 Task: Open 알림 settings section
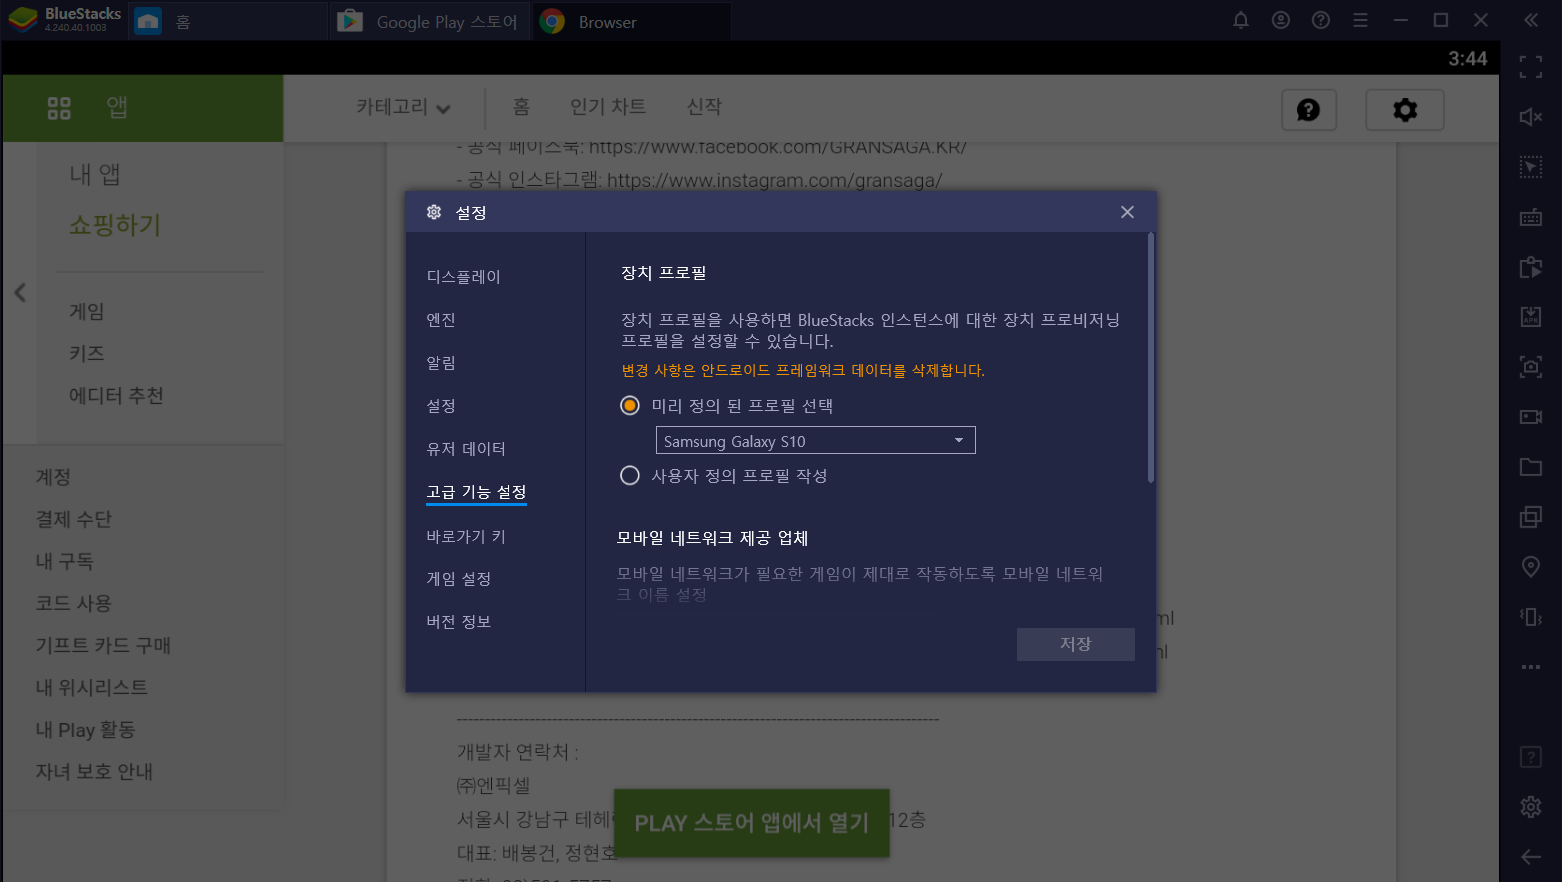tap(441, 363)
